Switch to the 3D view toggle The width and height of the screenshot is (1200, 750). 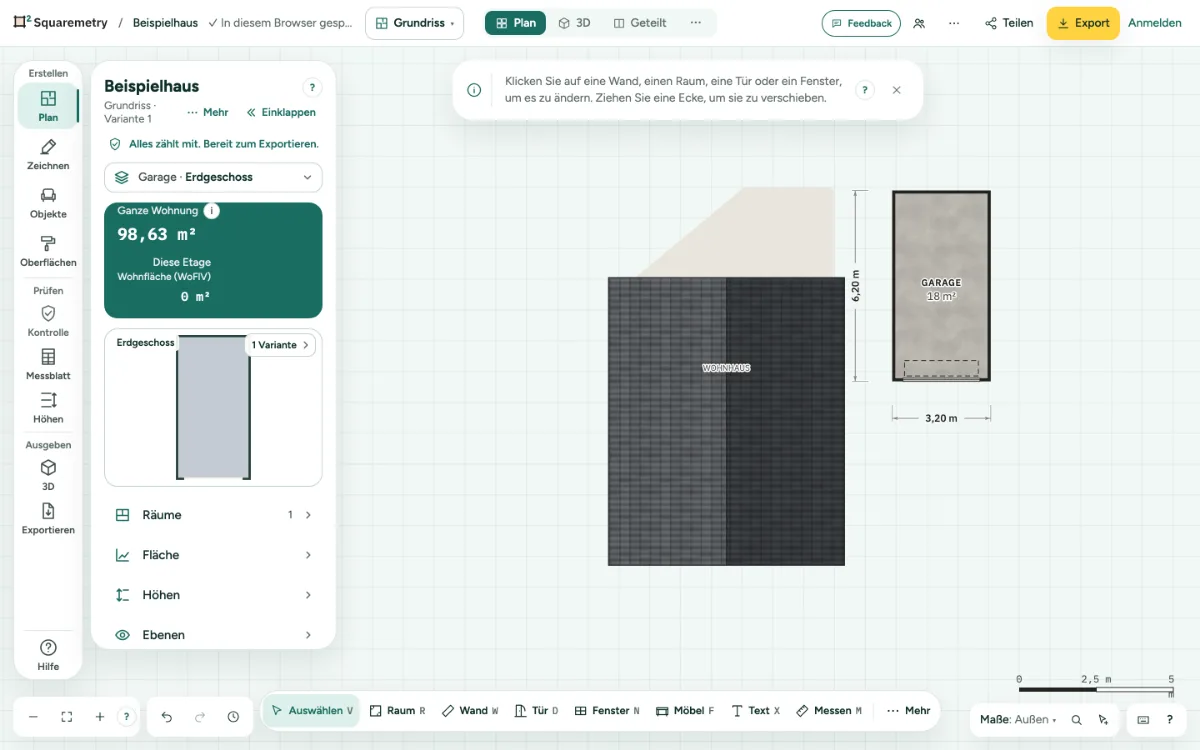pyautogui.click(x=575, y=23)
